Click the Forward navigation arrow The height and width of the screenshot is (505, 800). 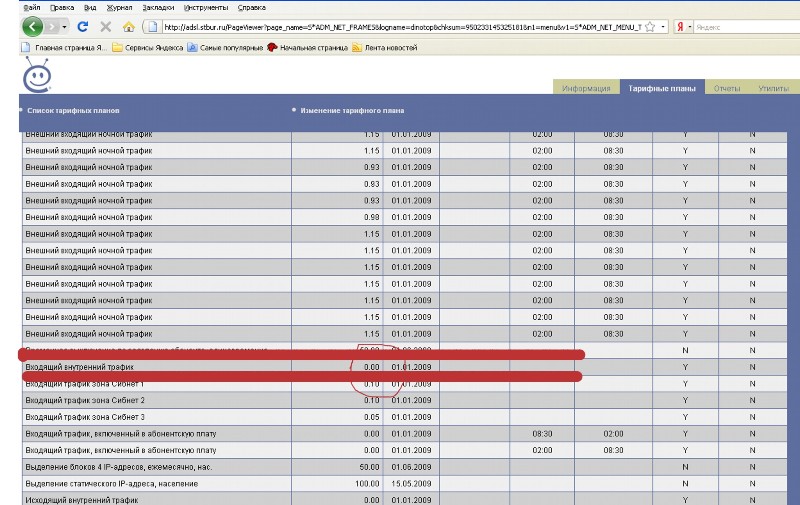tap(52, 27)
